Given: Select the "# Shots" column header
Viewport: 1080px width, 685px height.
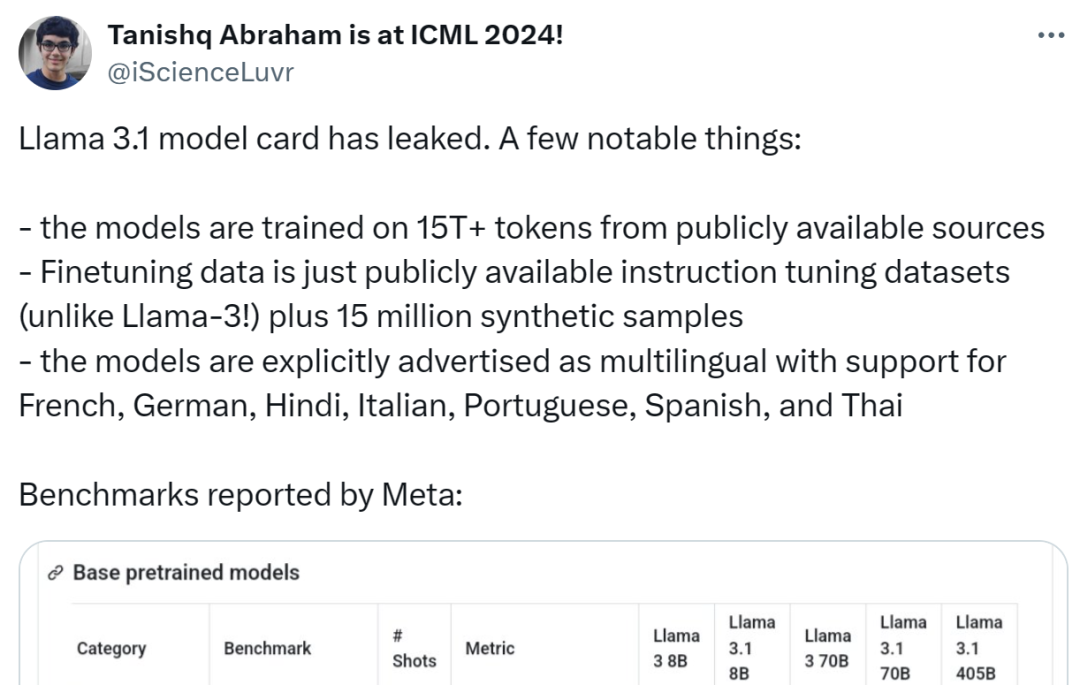Looking at the screenshot, I should (414, 648).
